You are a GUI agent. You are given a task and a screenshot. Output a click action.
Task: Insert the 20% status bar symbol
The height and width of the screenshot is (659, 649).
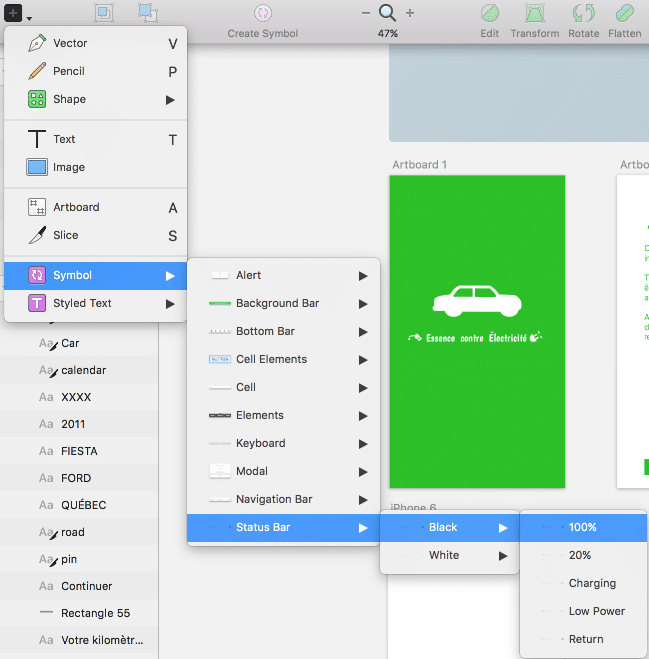click(x=580, y=556)
